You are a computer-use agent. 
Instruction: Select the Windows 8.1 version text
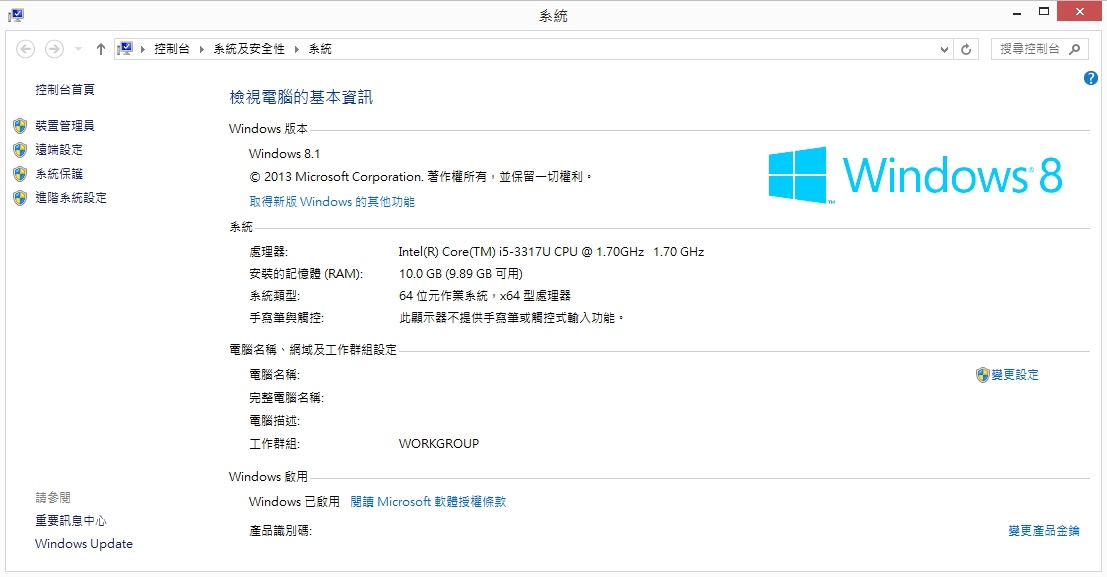point(285,154)
